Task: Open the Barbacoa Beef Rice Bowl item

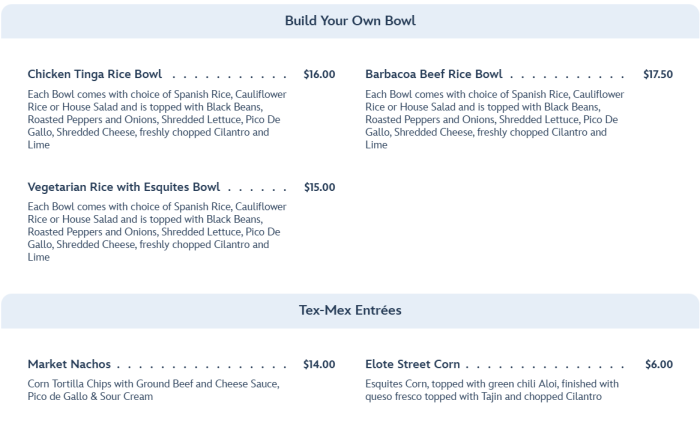Action: point(434,74)
